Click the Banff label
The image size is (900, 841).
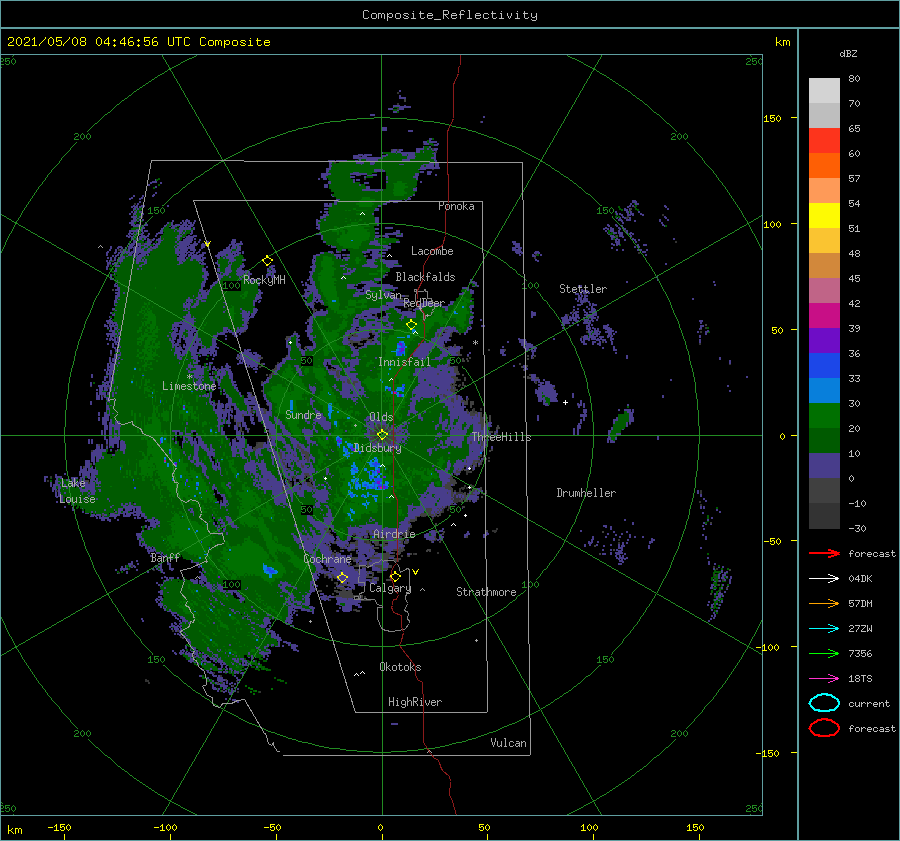click(165, 557)
